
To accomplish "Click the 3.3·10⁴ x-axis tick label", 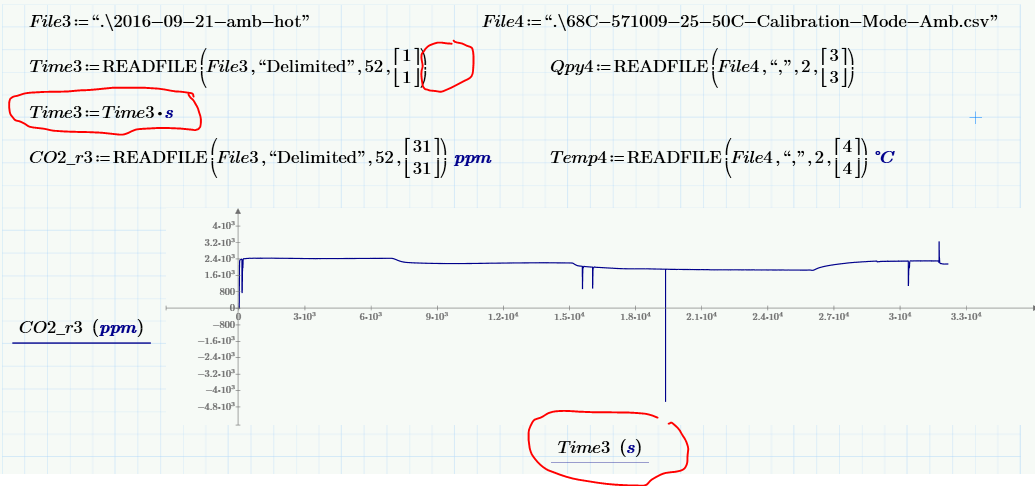I will click(966, 317).
